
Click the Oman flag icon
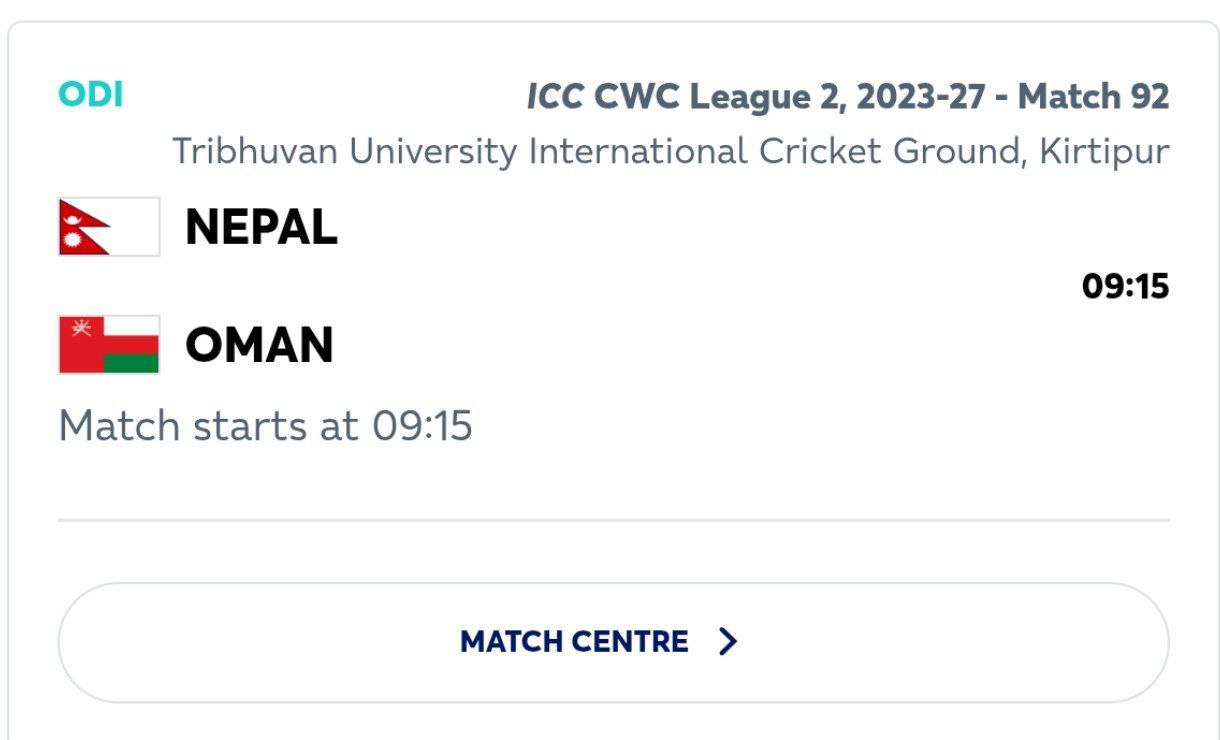[109, 345]
